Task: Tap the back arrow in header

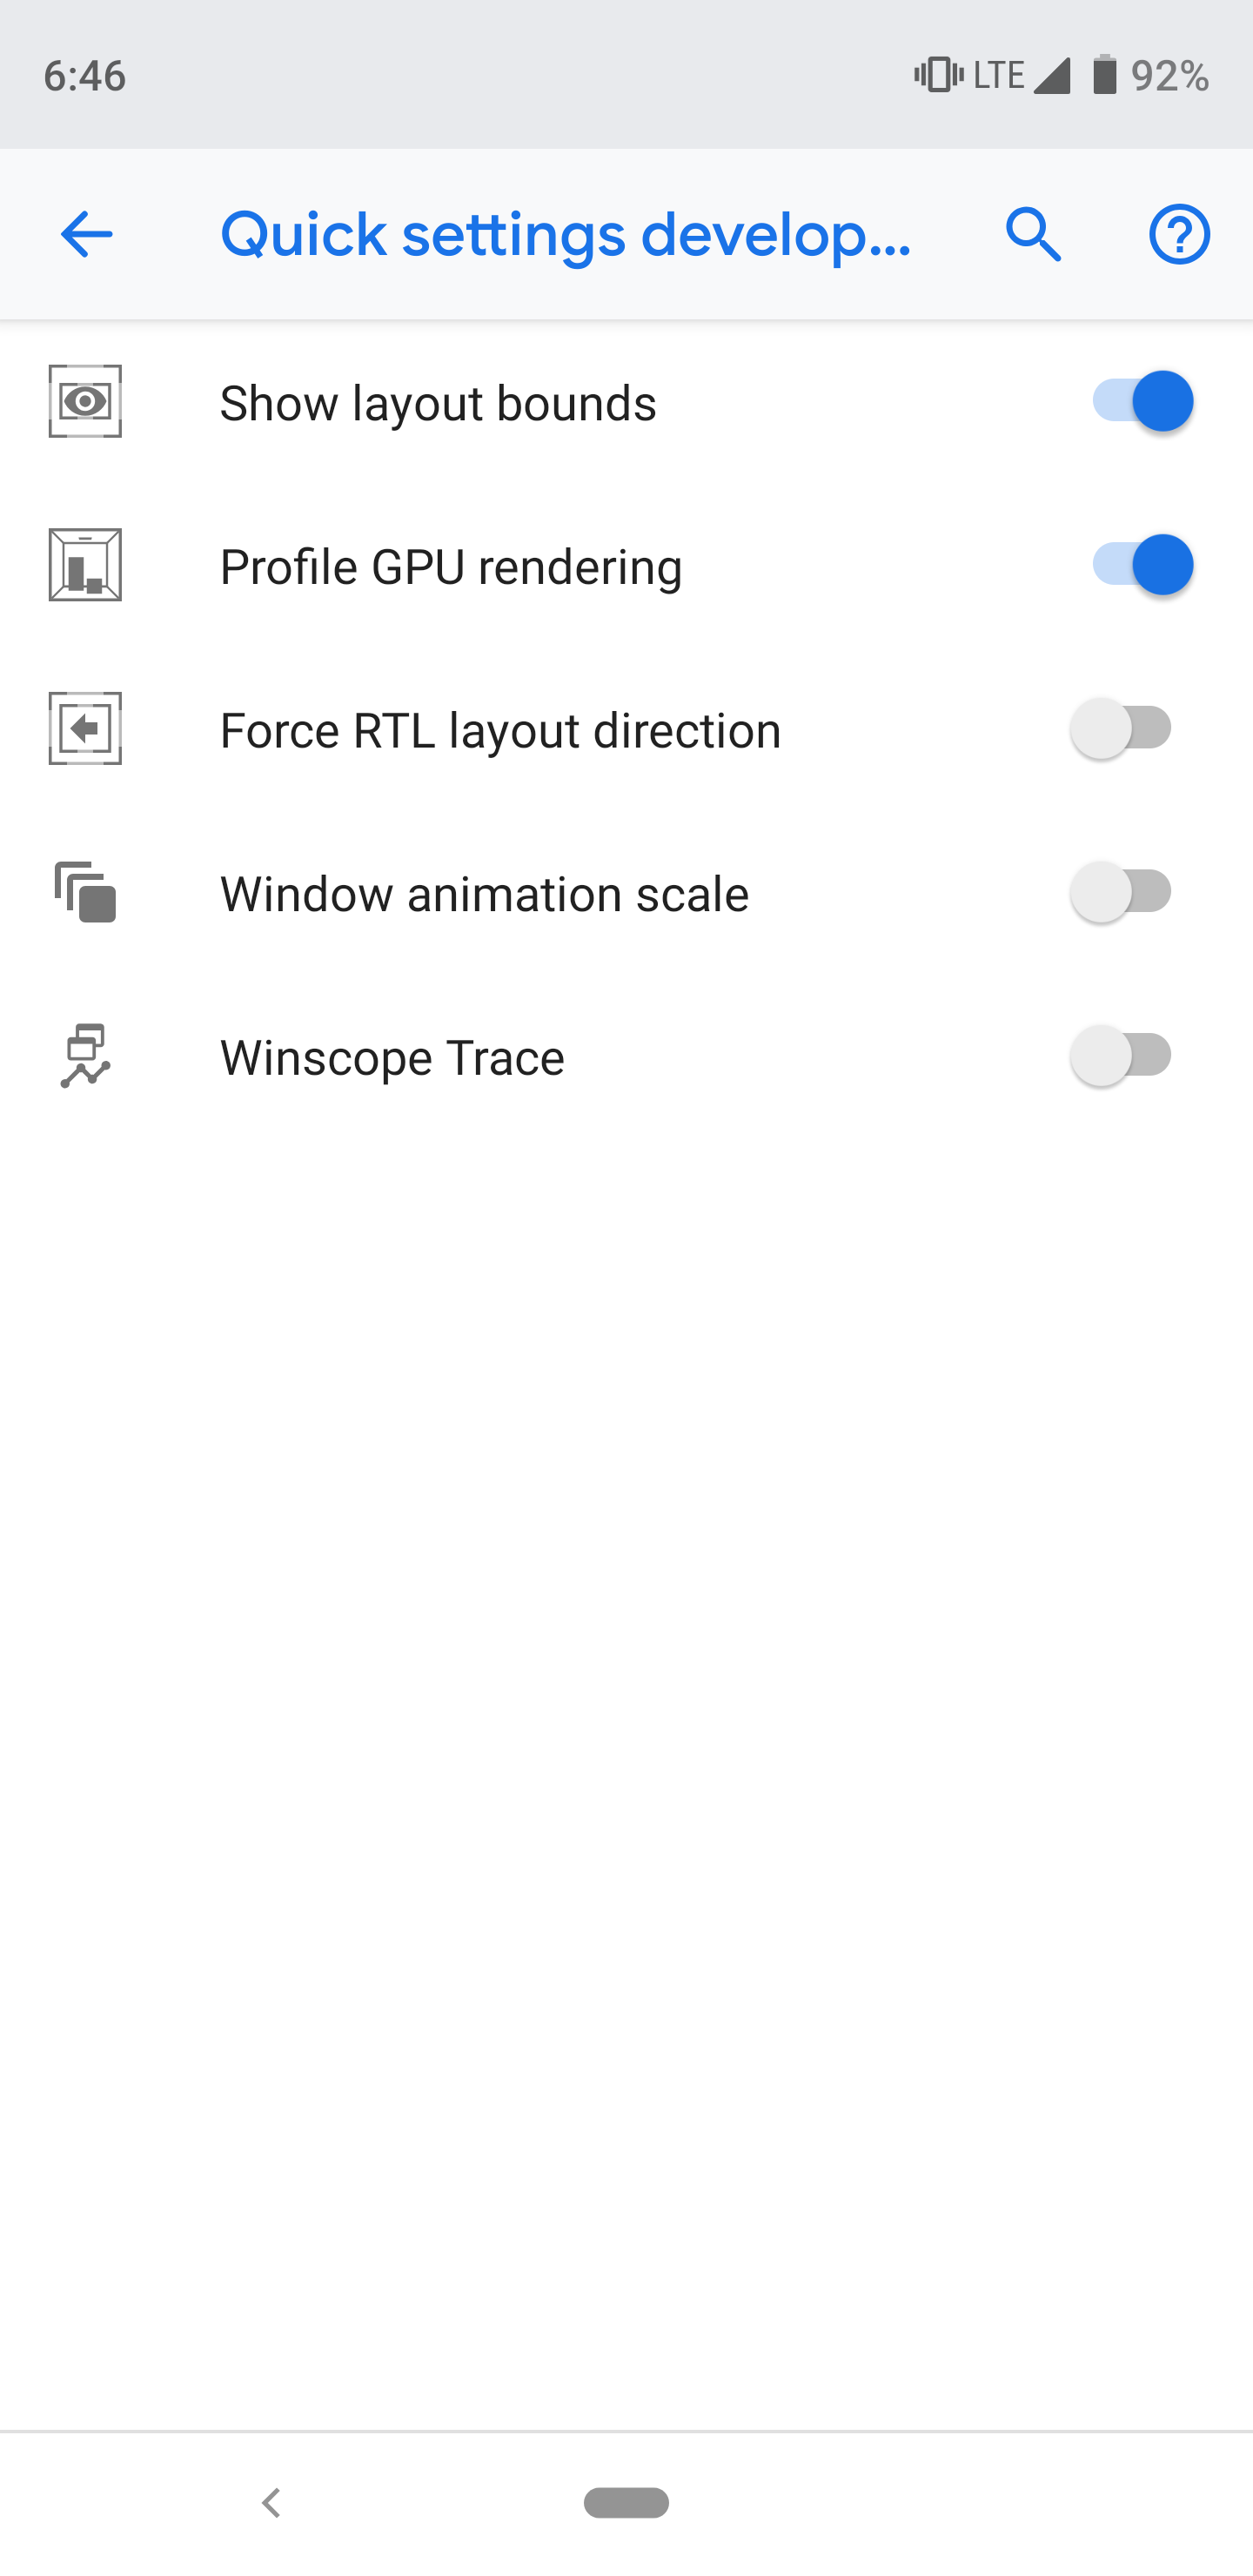Action: tap(86, 235)
